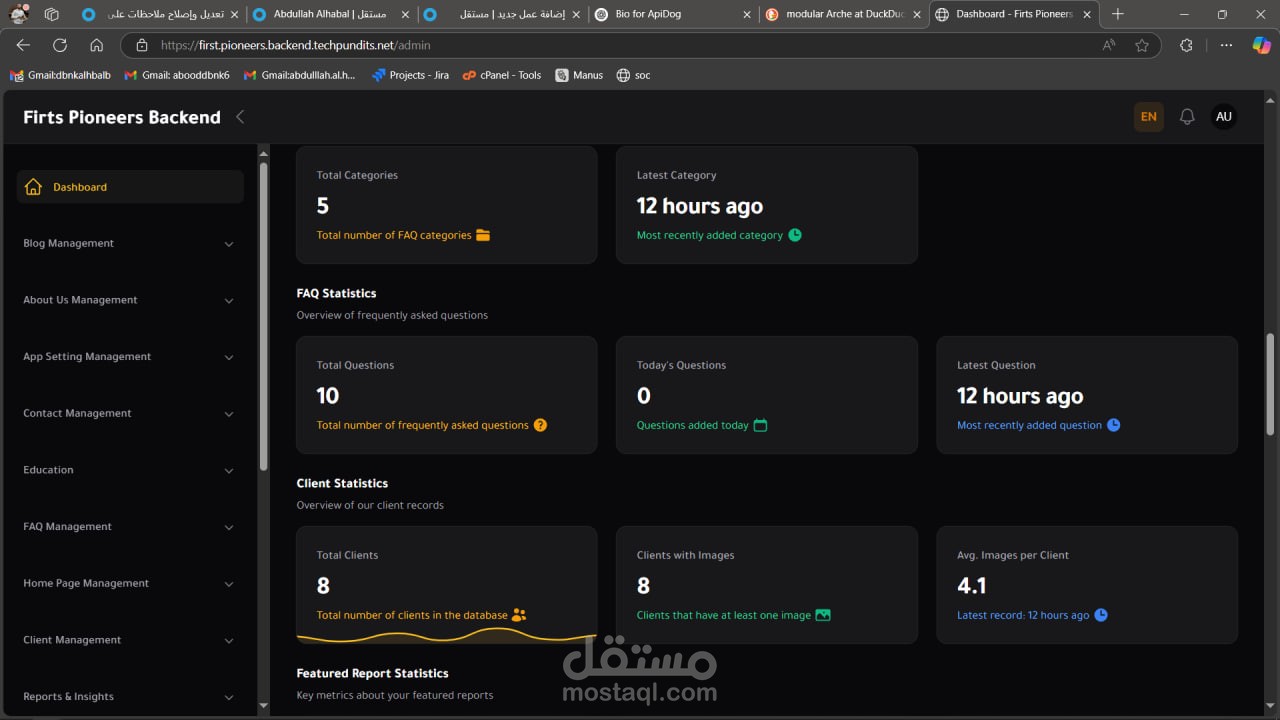Click the browser back arrow
Image resolution: width=1280 pixels, height=720 pixels.
23,45
